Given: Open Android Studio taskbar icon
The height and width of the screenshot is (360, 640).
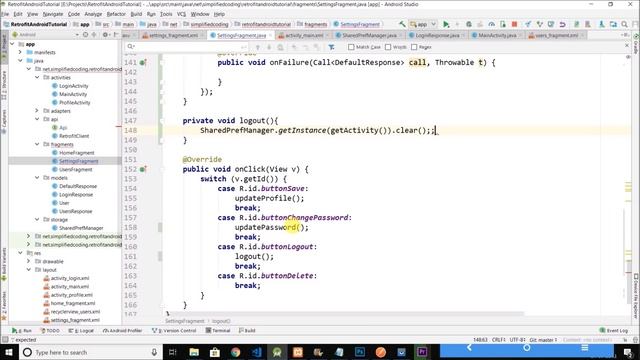Looking at the screenshot, I should point(277,352).
